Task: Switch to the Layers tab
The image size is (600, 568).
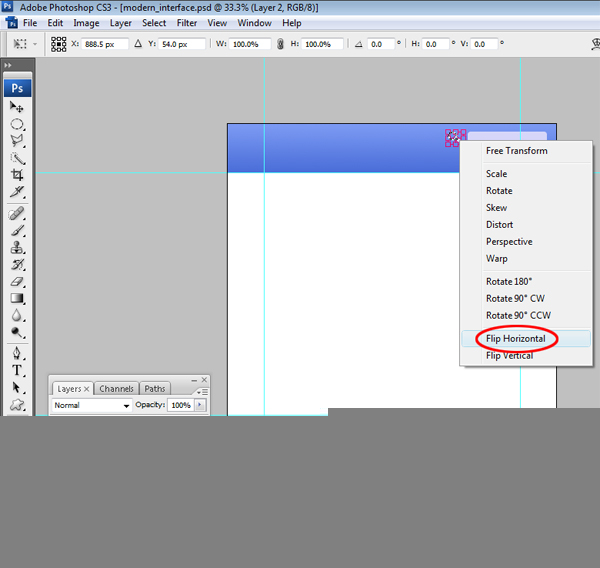Action: pos(72,389)
